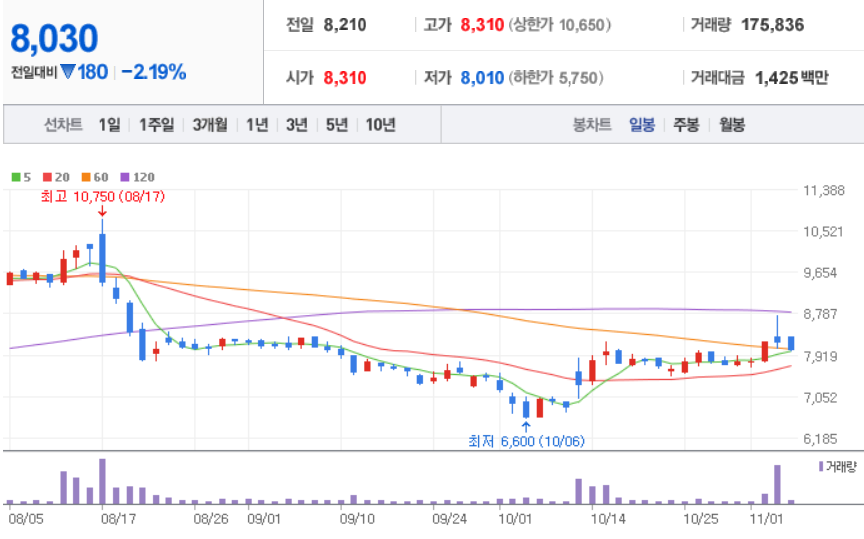Click the current price 8,030

point(54,39)
